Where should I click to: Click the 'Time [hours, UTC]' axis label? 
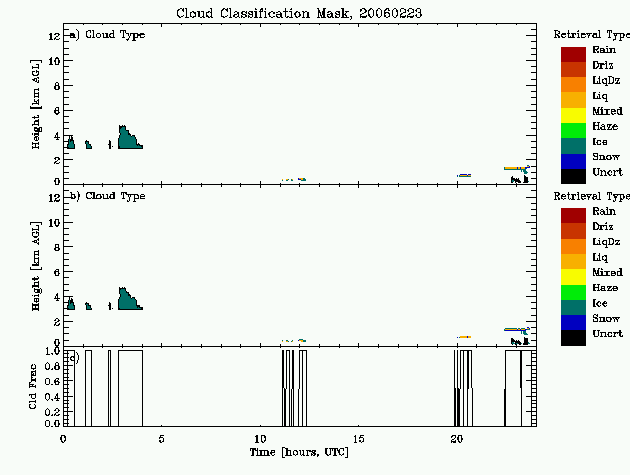click(x=299, y=452)
